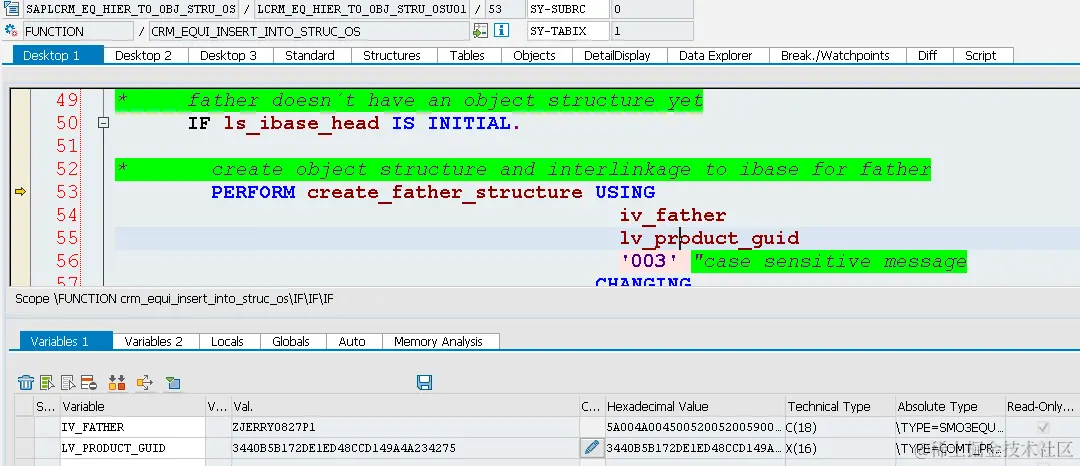Image resolution: width=1080 pixels, height=466 pixels.
Task: Click the SY-SUBRC field
Action: tap(568, 10)
